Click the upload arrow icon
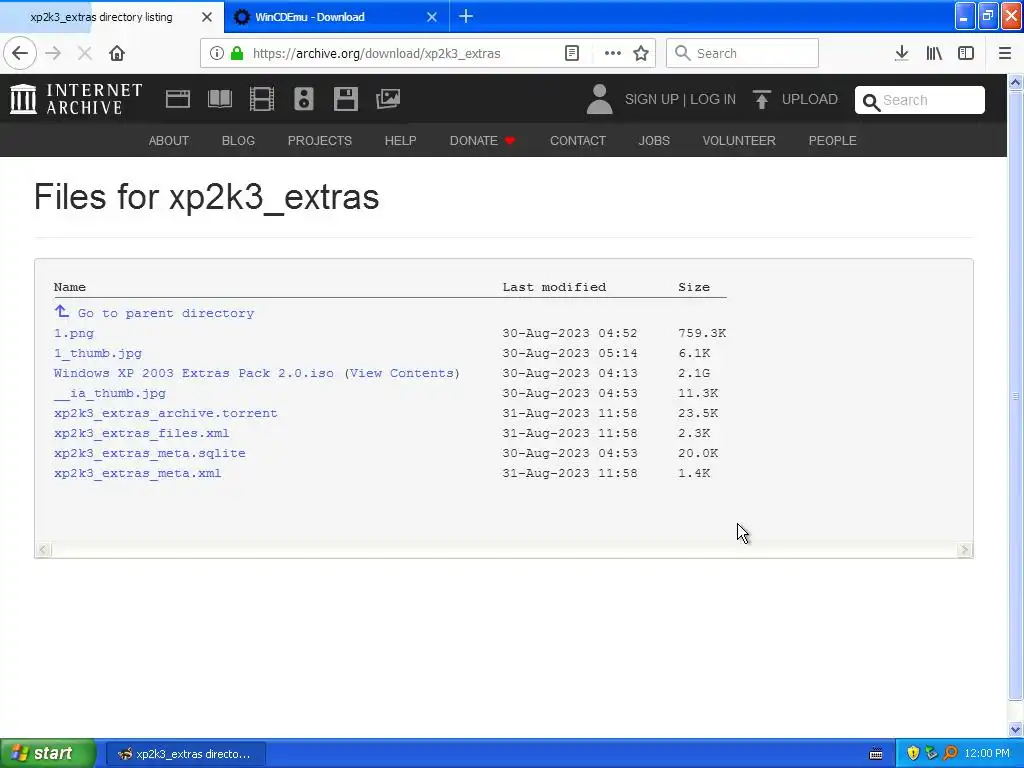This screenshot has width=1024, height=768. coord(761,99)
